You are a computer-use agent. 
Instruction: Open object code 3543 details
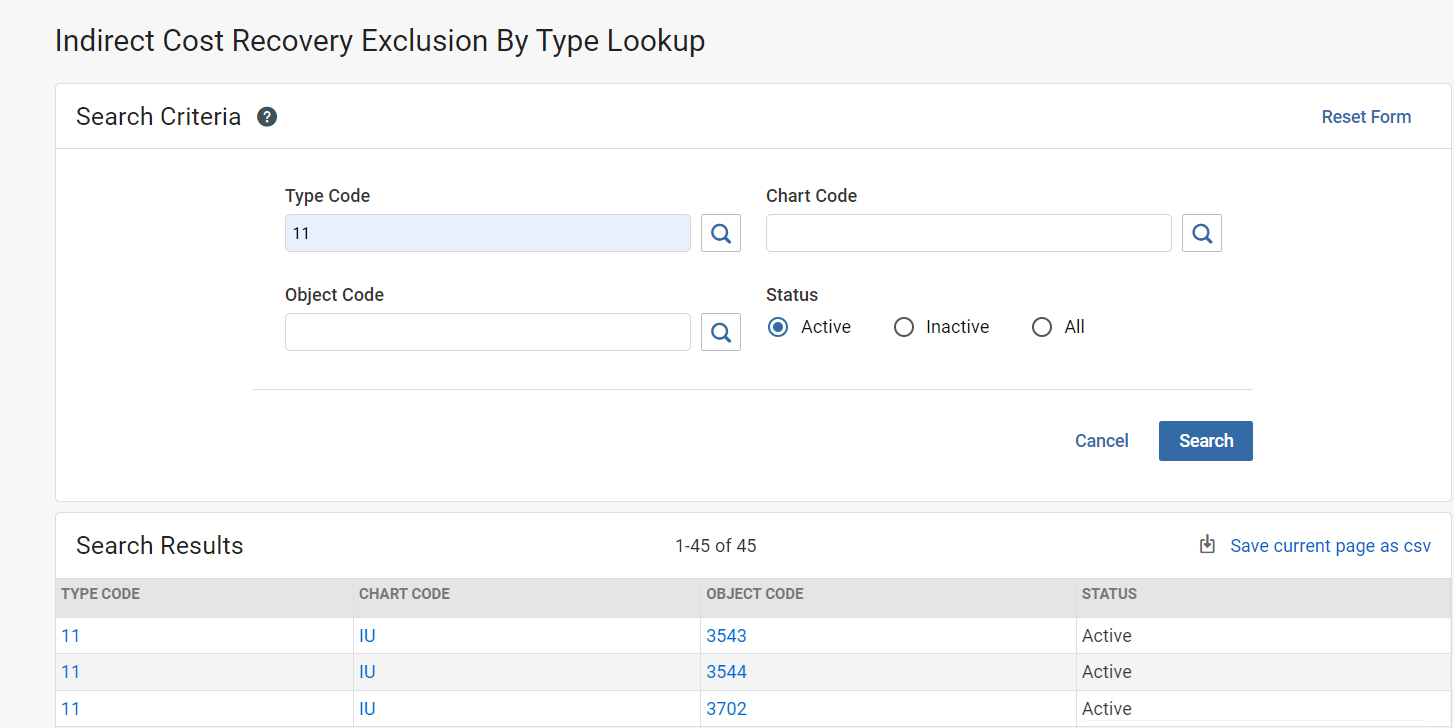coord(726,635)
